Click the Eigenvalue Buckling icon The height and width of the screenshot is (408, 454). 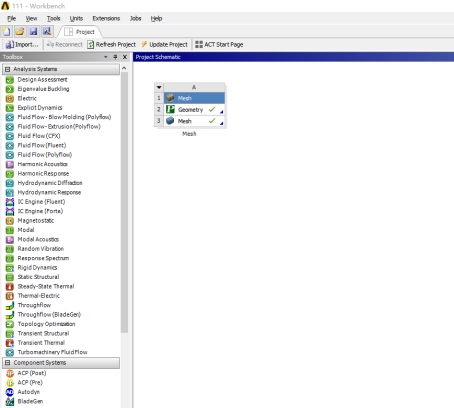10,89
